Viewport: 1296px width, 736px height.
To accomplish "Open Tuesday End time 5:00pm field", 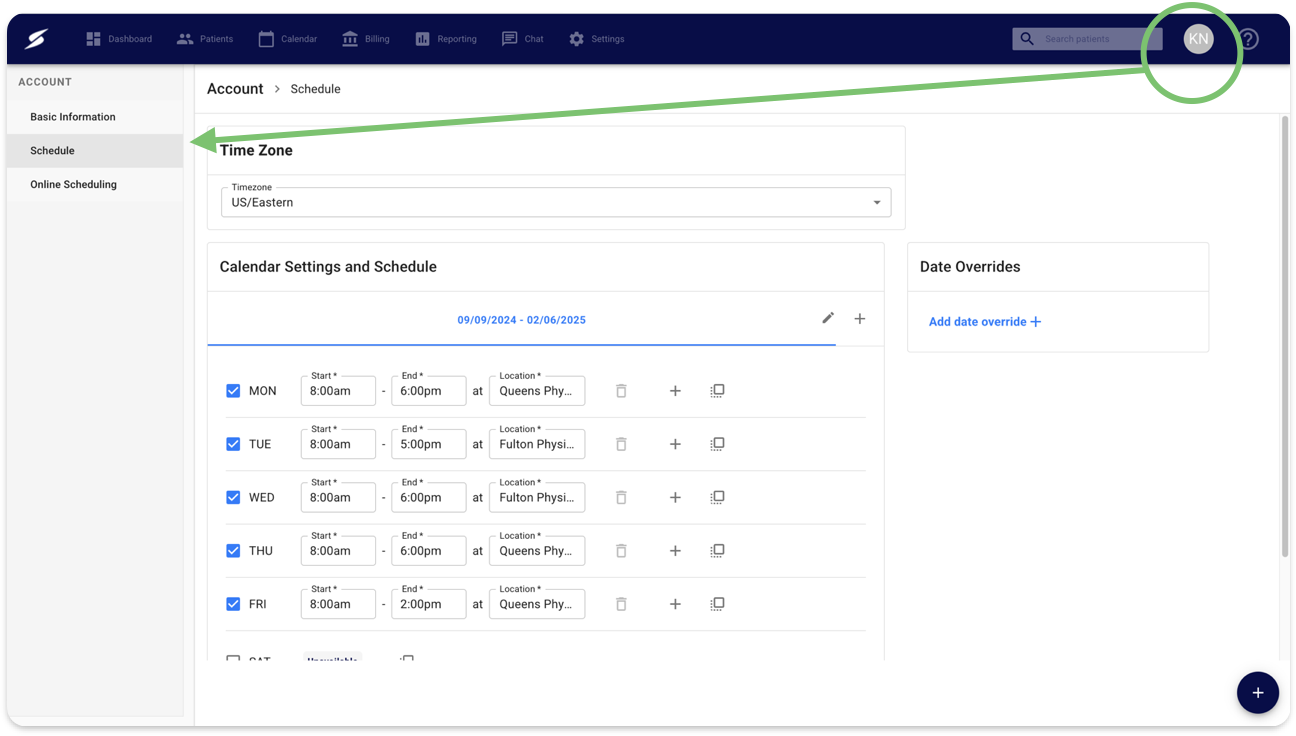I will coord(428,444).
